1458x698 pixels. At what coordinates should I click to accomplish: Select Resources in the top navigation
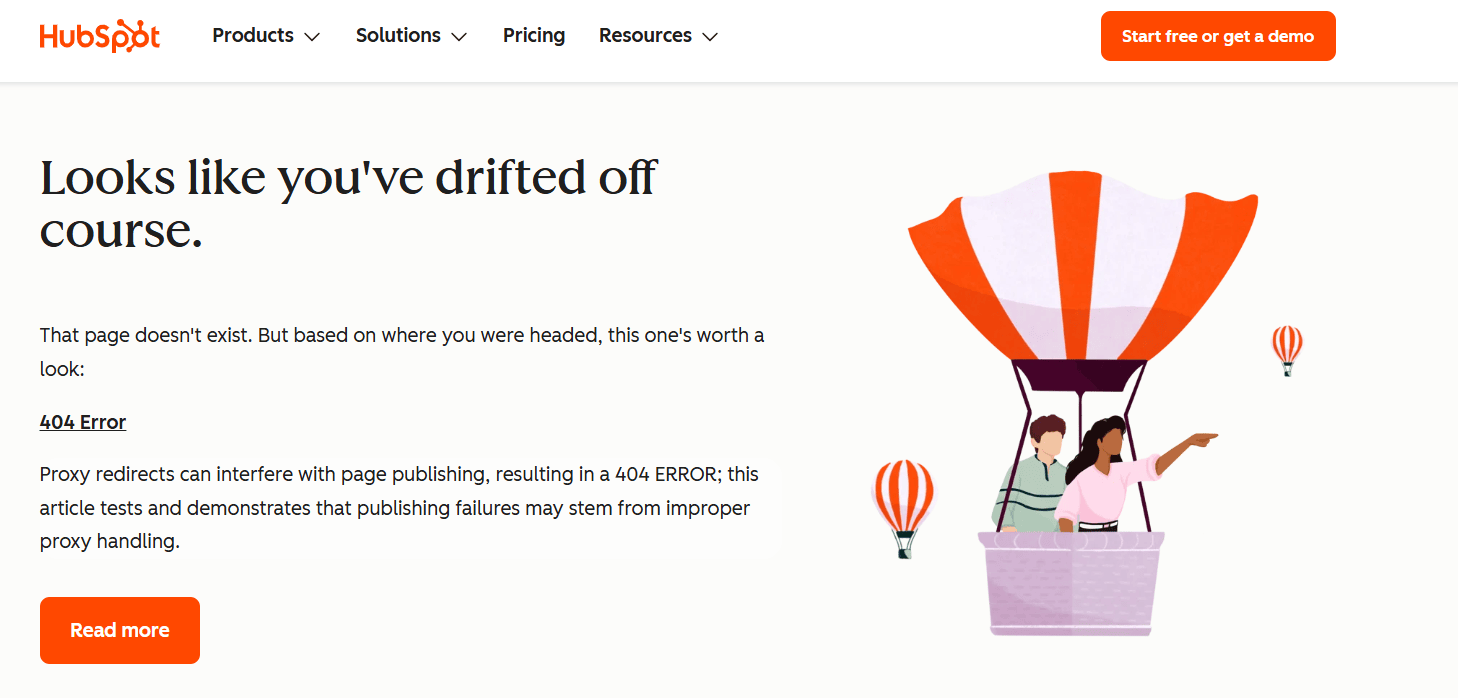[x=645, y=35]
